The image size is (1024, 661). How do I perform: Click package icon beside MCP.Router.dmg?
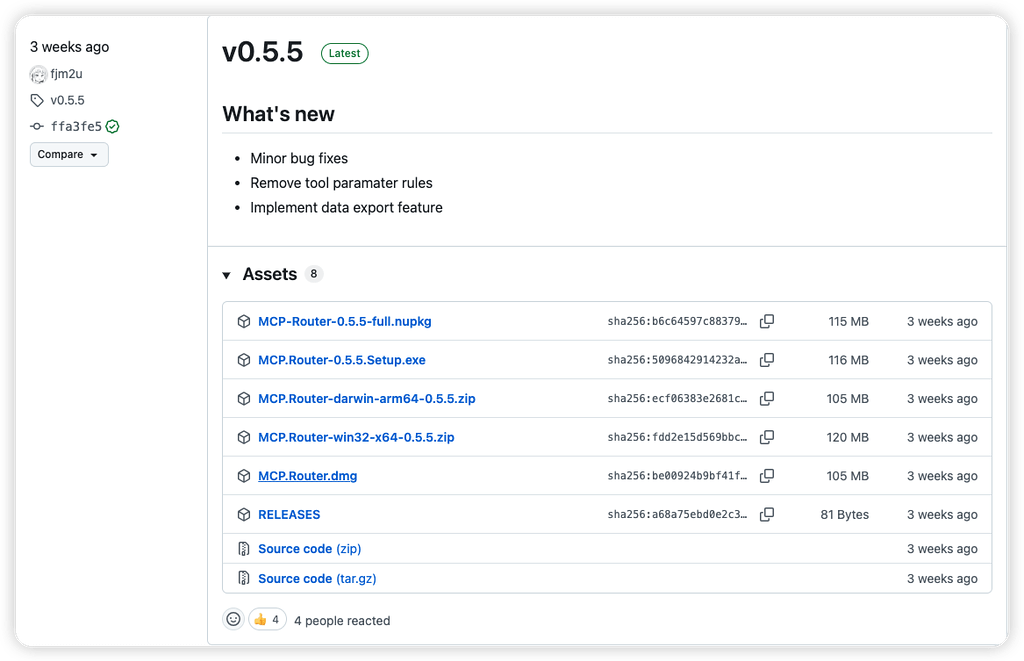click(244, 476)
